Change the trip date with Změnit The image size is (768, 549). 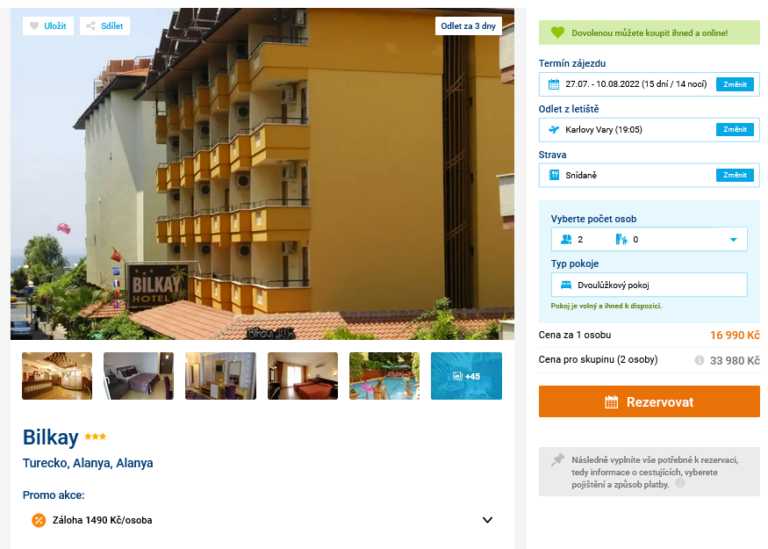tap(735, 84)
